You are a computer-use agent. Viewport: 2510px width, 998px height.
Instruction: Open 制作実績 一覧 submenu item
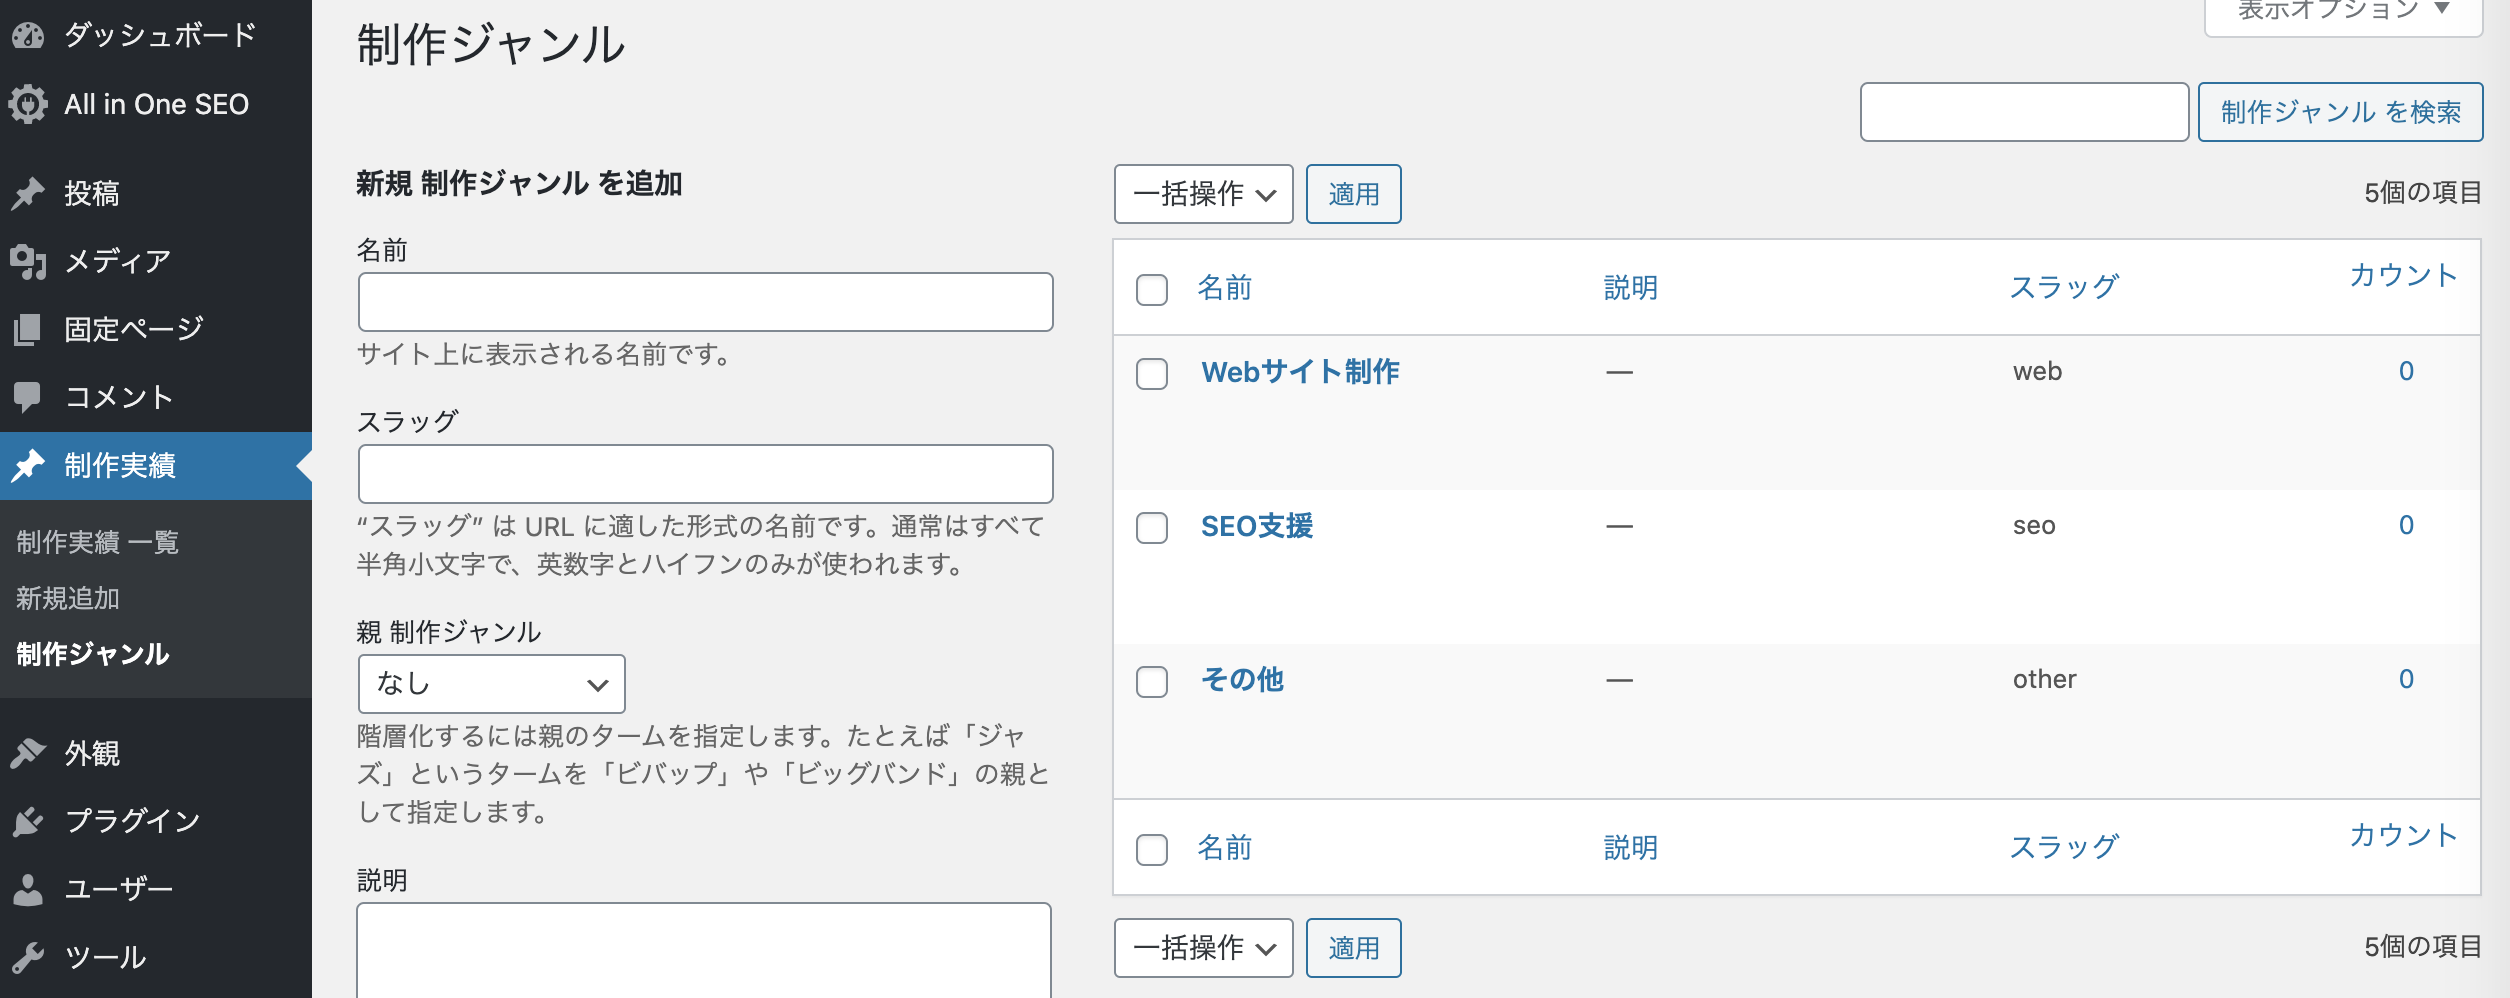(98, 542)
